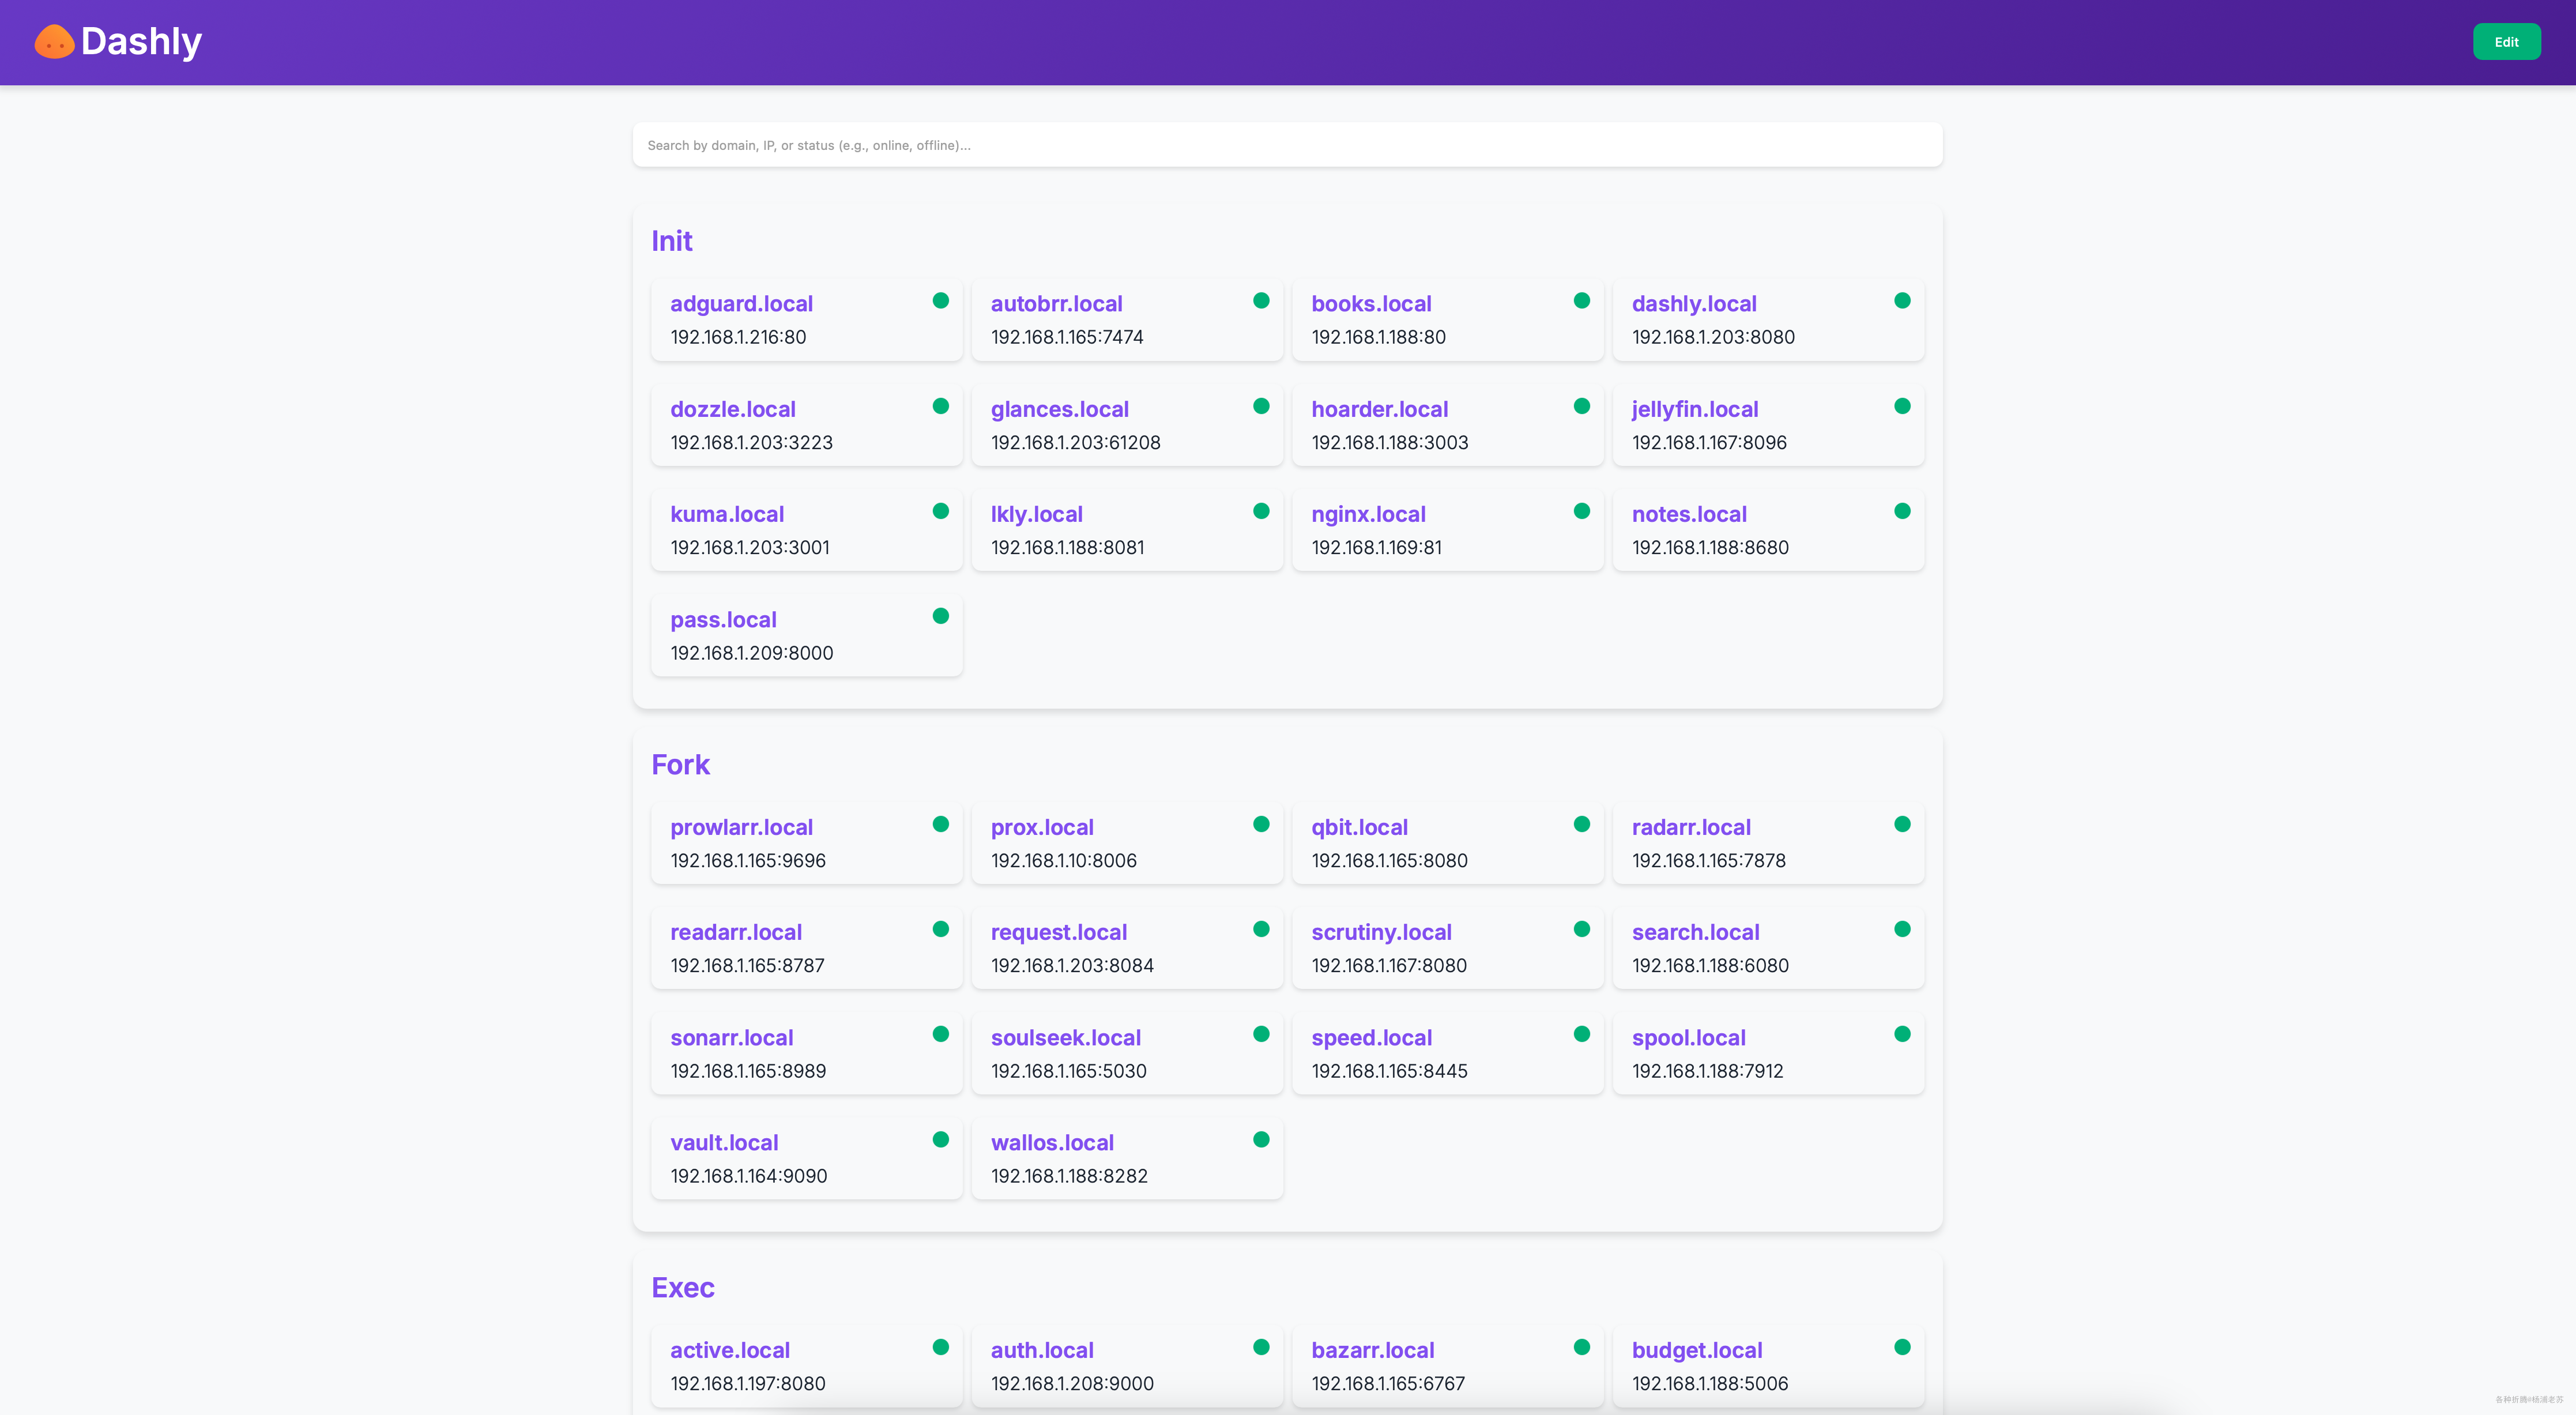The width and height of the screenshot is (2576, 1415).
Task: Click the status dot on wallos.local card
Action: (1261, 1139)
